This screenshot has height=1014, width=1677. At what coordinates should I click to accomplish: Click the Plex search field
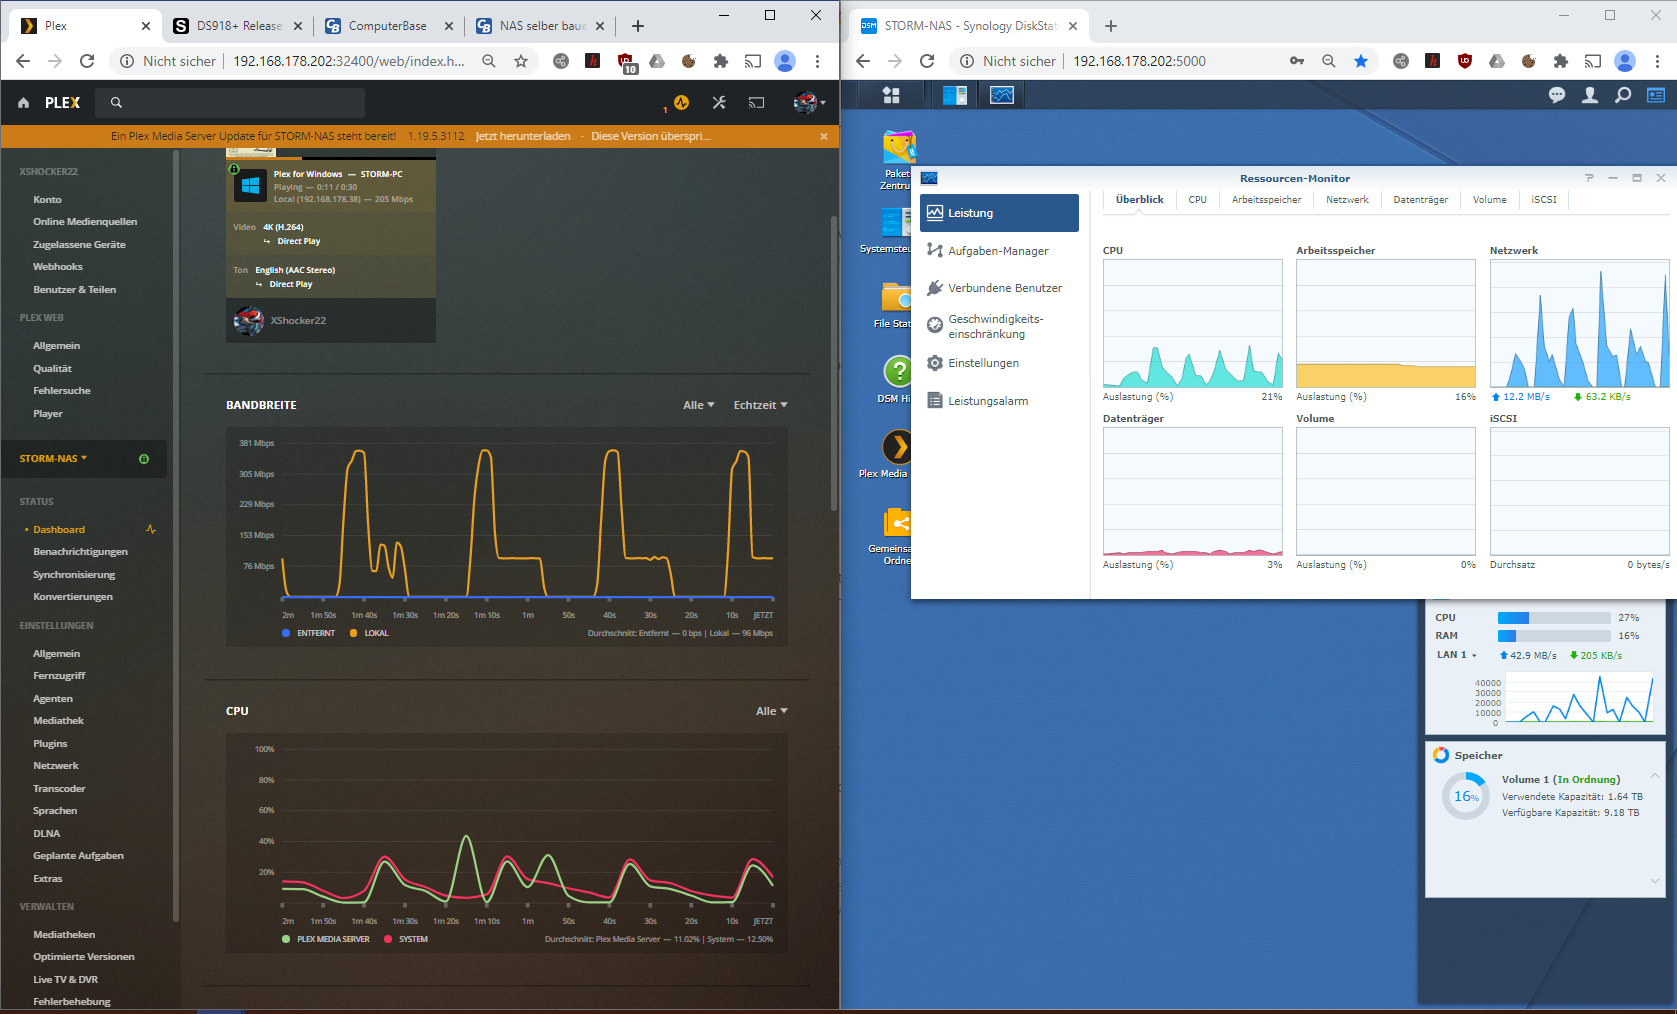[231, 103]
